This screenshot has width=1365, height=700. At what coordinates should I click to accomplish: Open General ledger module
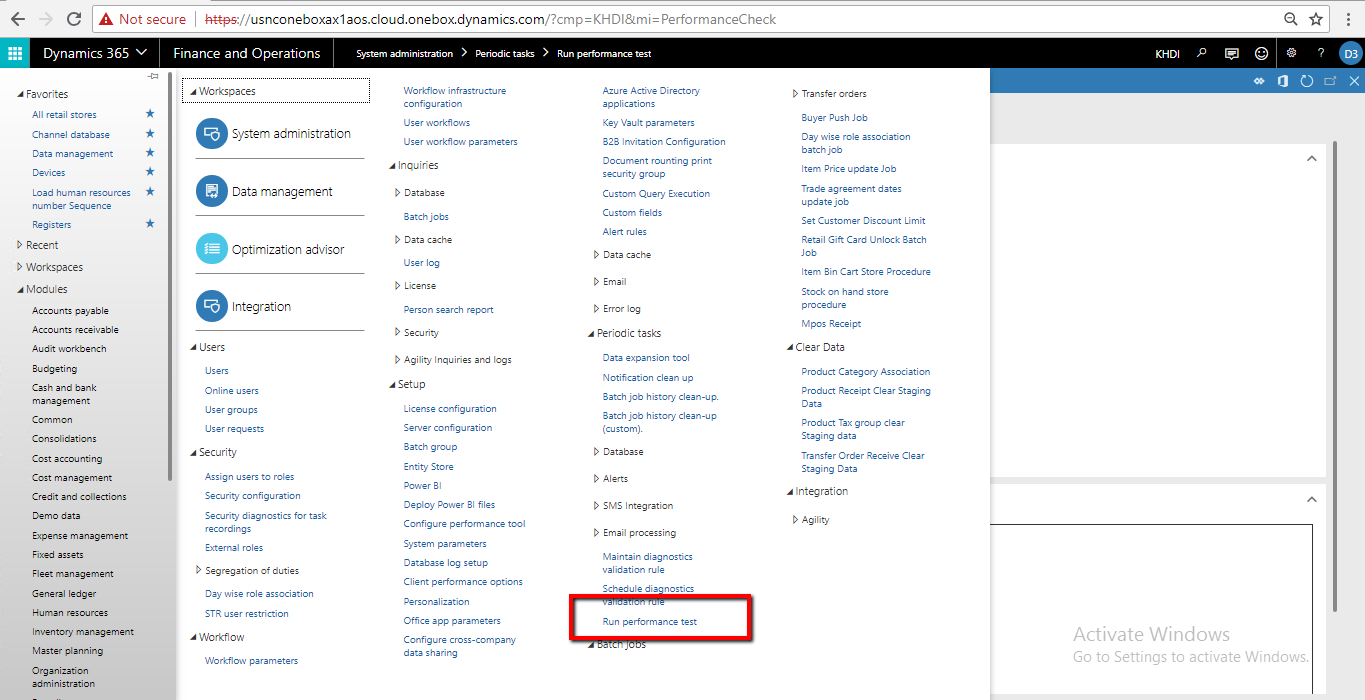(x=64, y=593)
